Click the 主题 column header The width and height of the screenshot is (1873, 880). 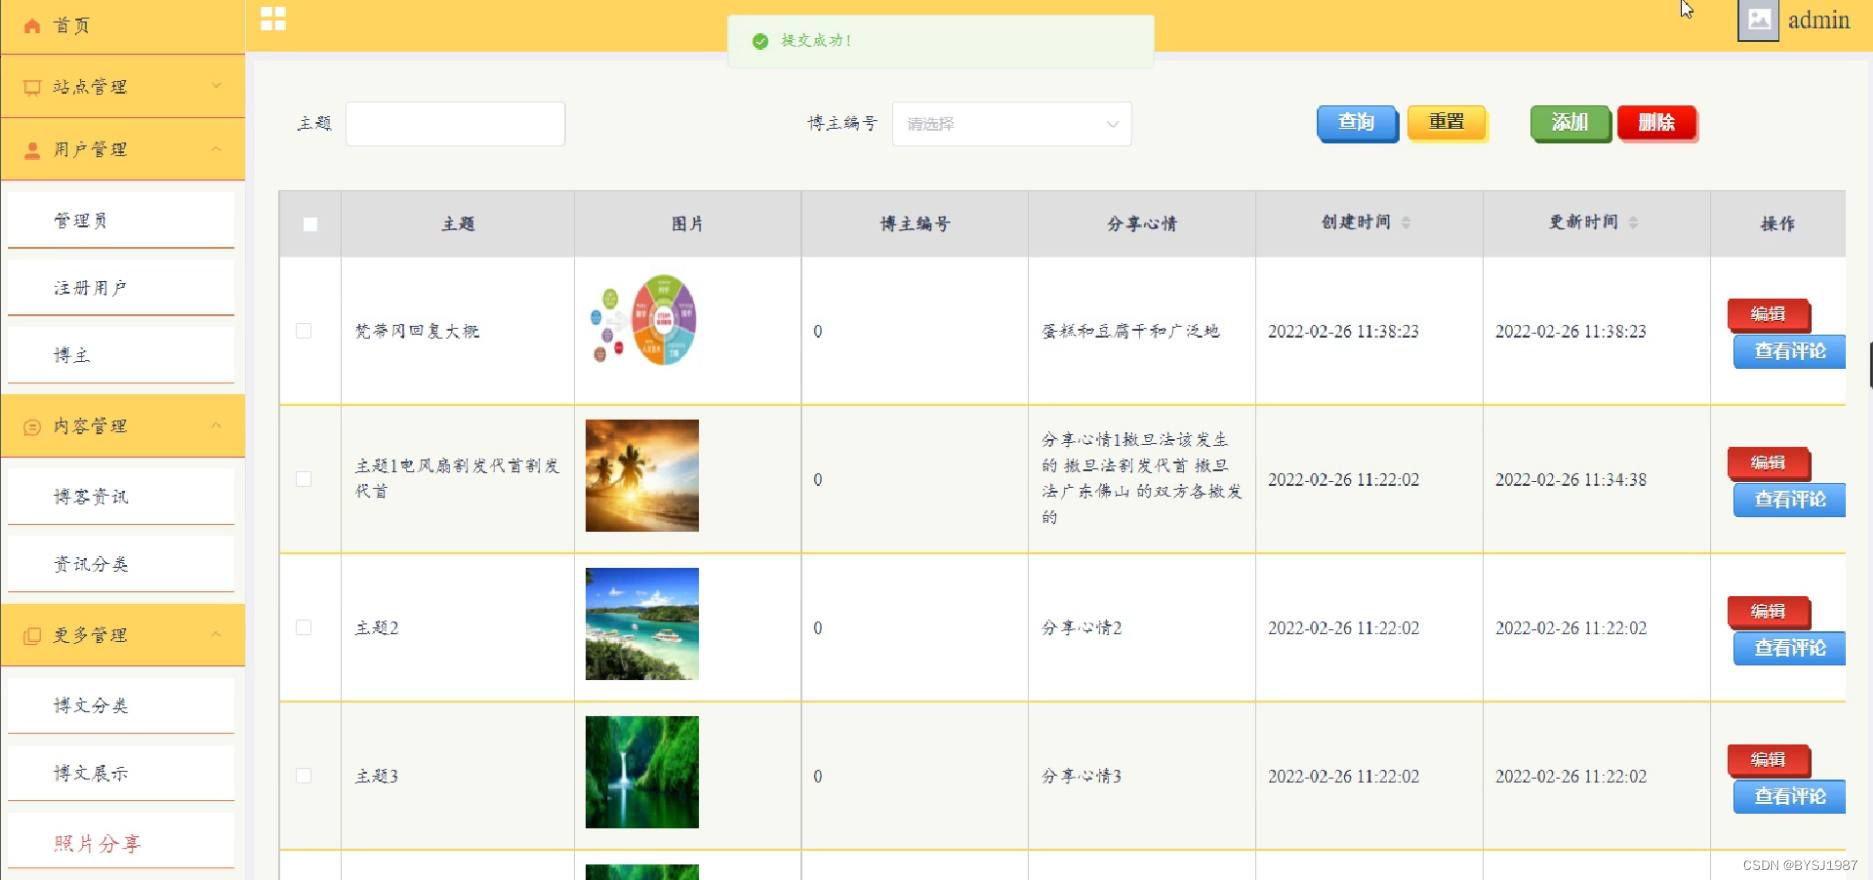(x=458, y=224)
